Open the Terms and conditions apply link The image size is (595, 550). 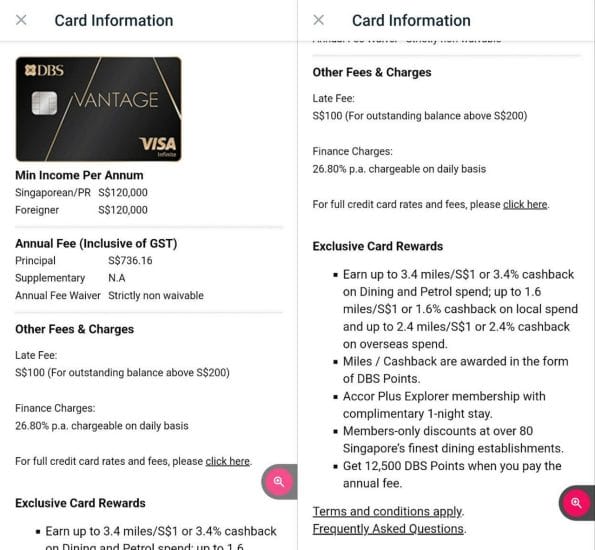387,511
